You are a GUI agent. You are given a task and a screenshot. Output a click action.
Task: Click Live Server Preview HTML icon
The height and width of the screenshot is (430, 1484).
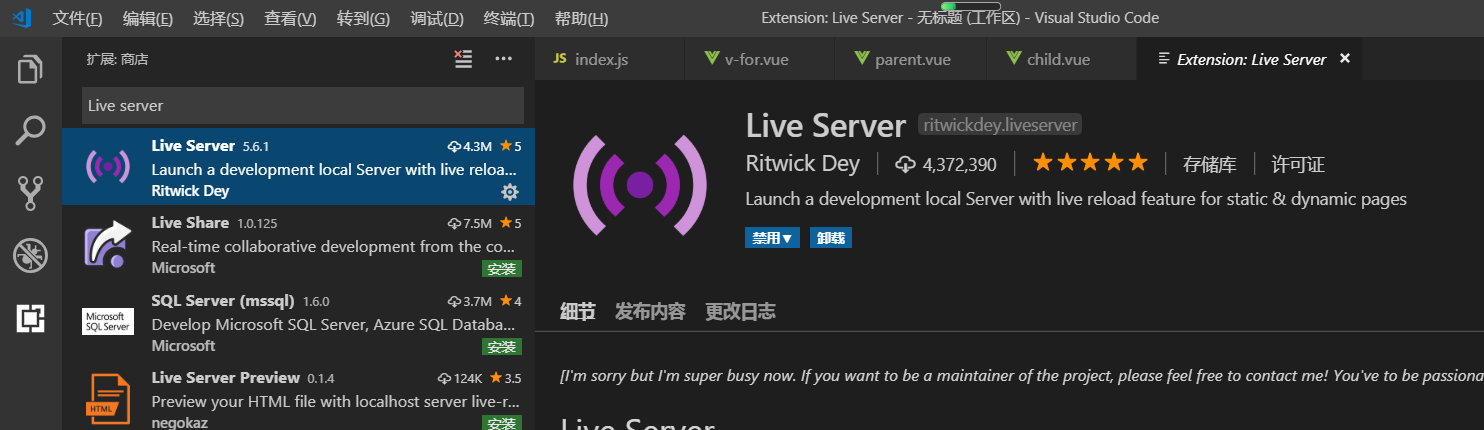point(107,399)
